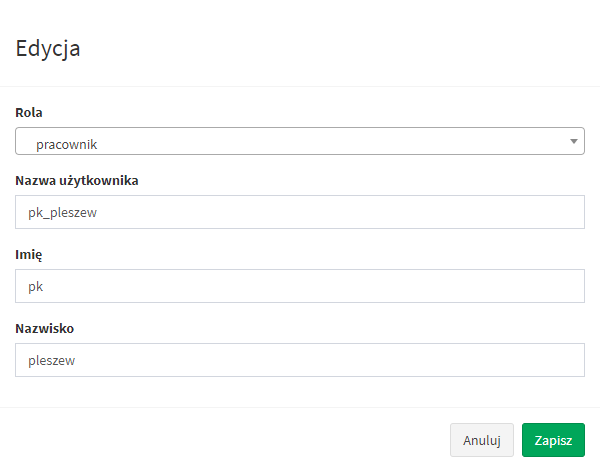Place cursor on 'pk_pleszew' username text

pyautogui.click(x=61, y=213)
